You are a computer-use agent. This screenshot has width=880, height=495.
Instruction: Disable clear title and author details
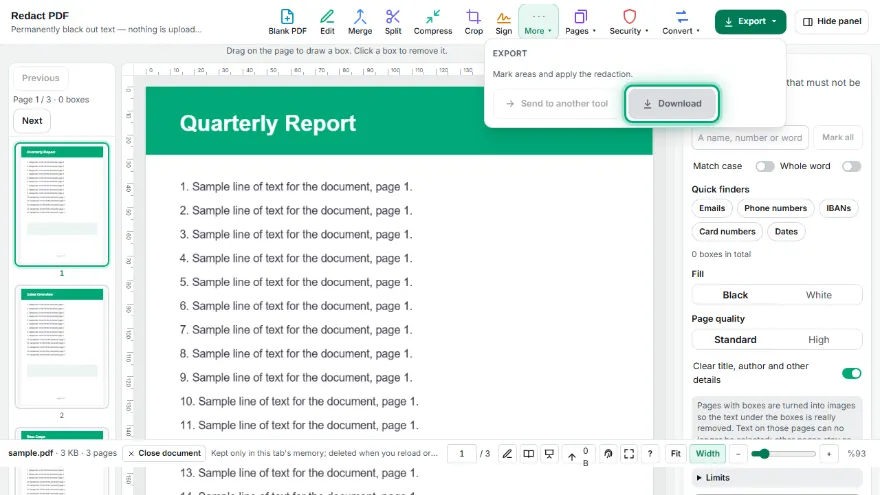tap(851, 373)
